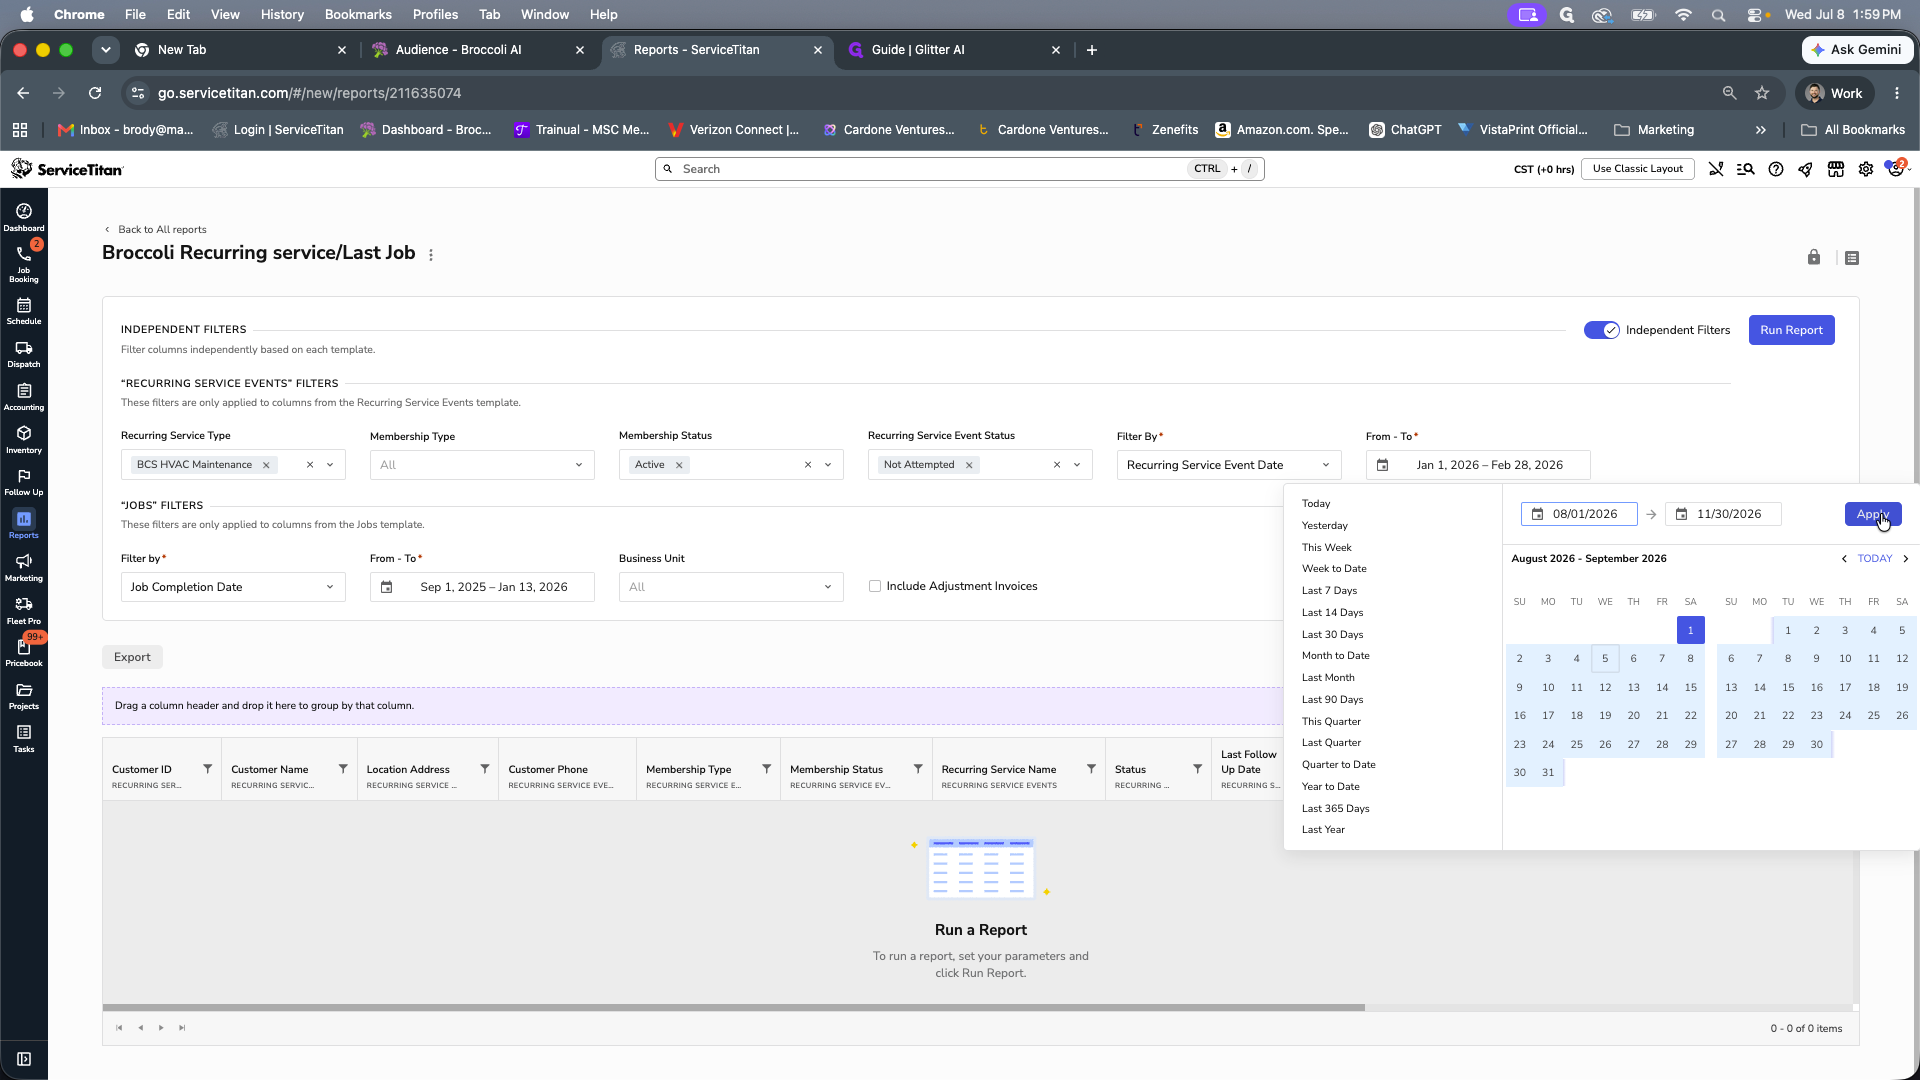This screenshot has width=1920, height=1080.
Task: Pick September 15 in the calendar
Action: click(x=1788, y=687)
